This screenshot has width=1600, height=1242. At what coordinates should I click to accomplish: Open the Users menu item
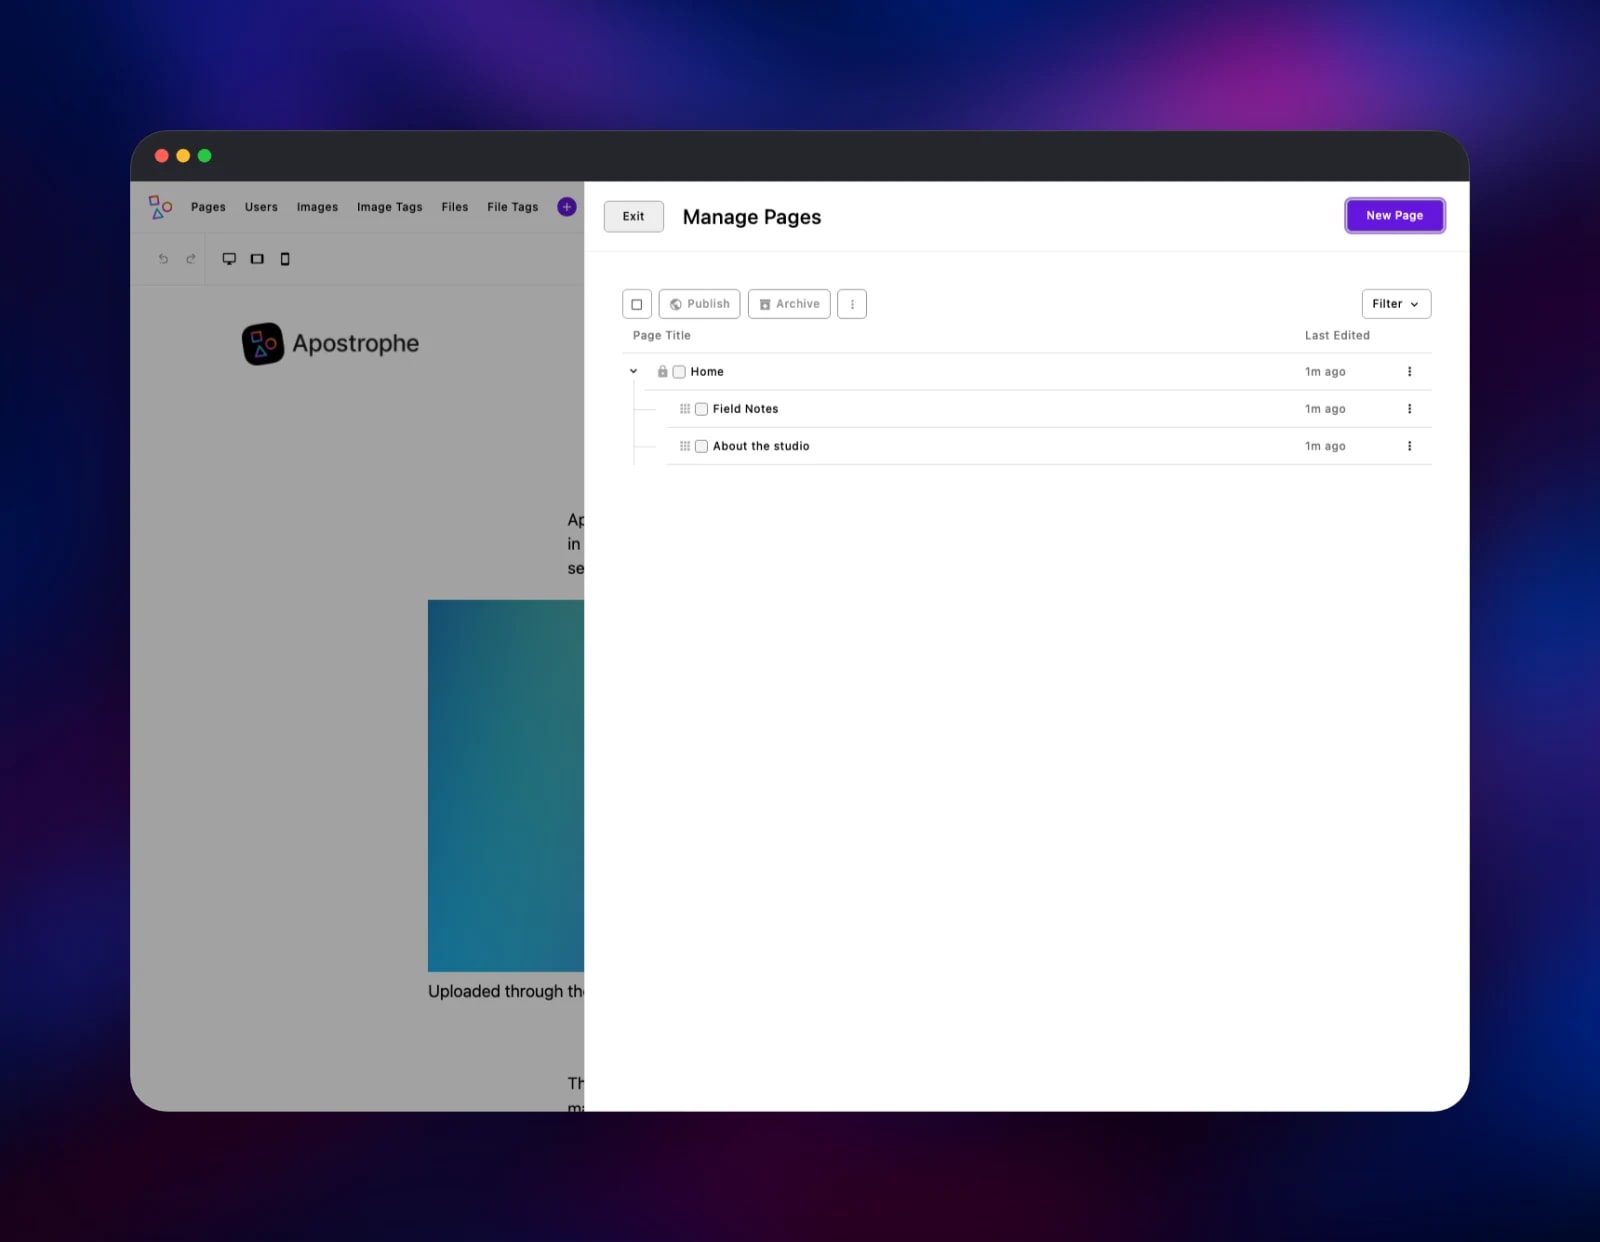(x=261, y=207)
